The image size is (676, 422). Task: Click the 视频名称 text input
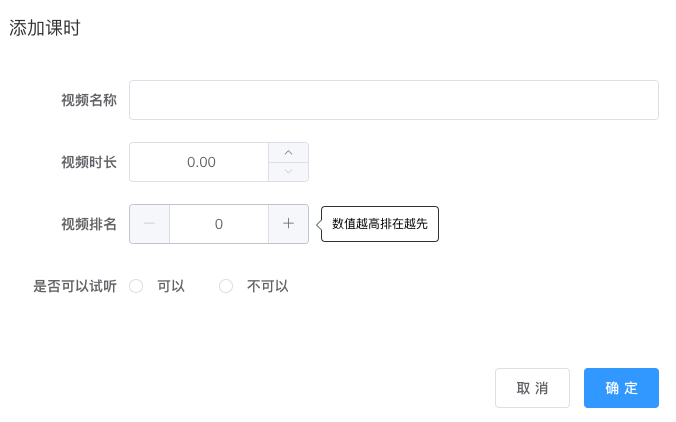pyautogui.click(x=393, y=100)
